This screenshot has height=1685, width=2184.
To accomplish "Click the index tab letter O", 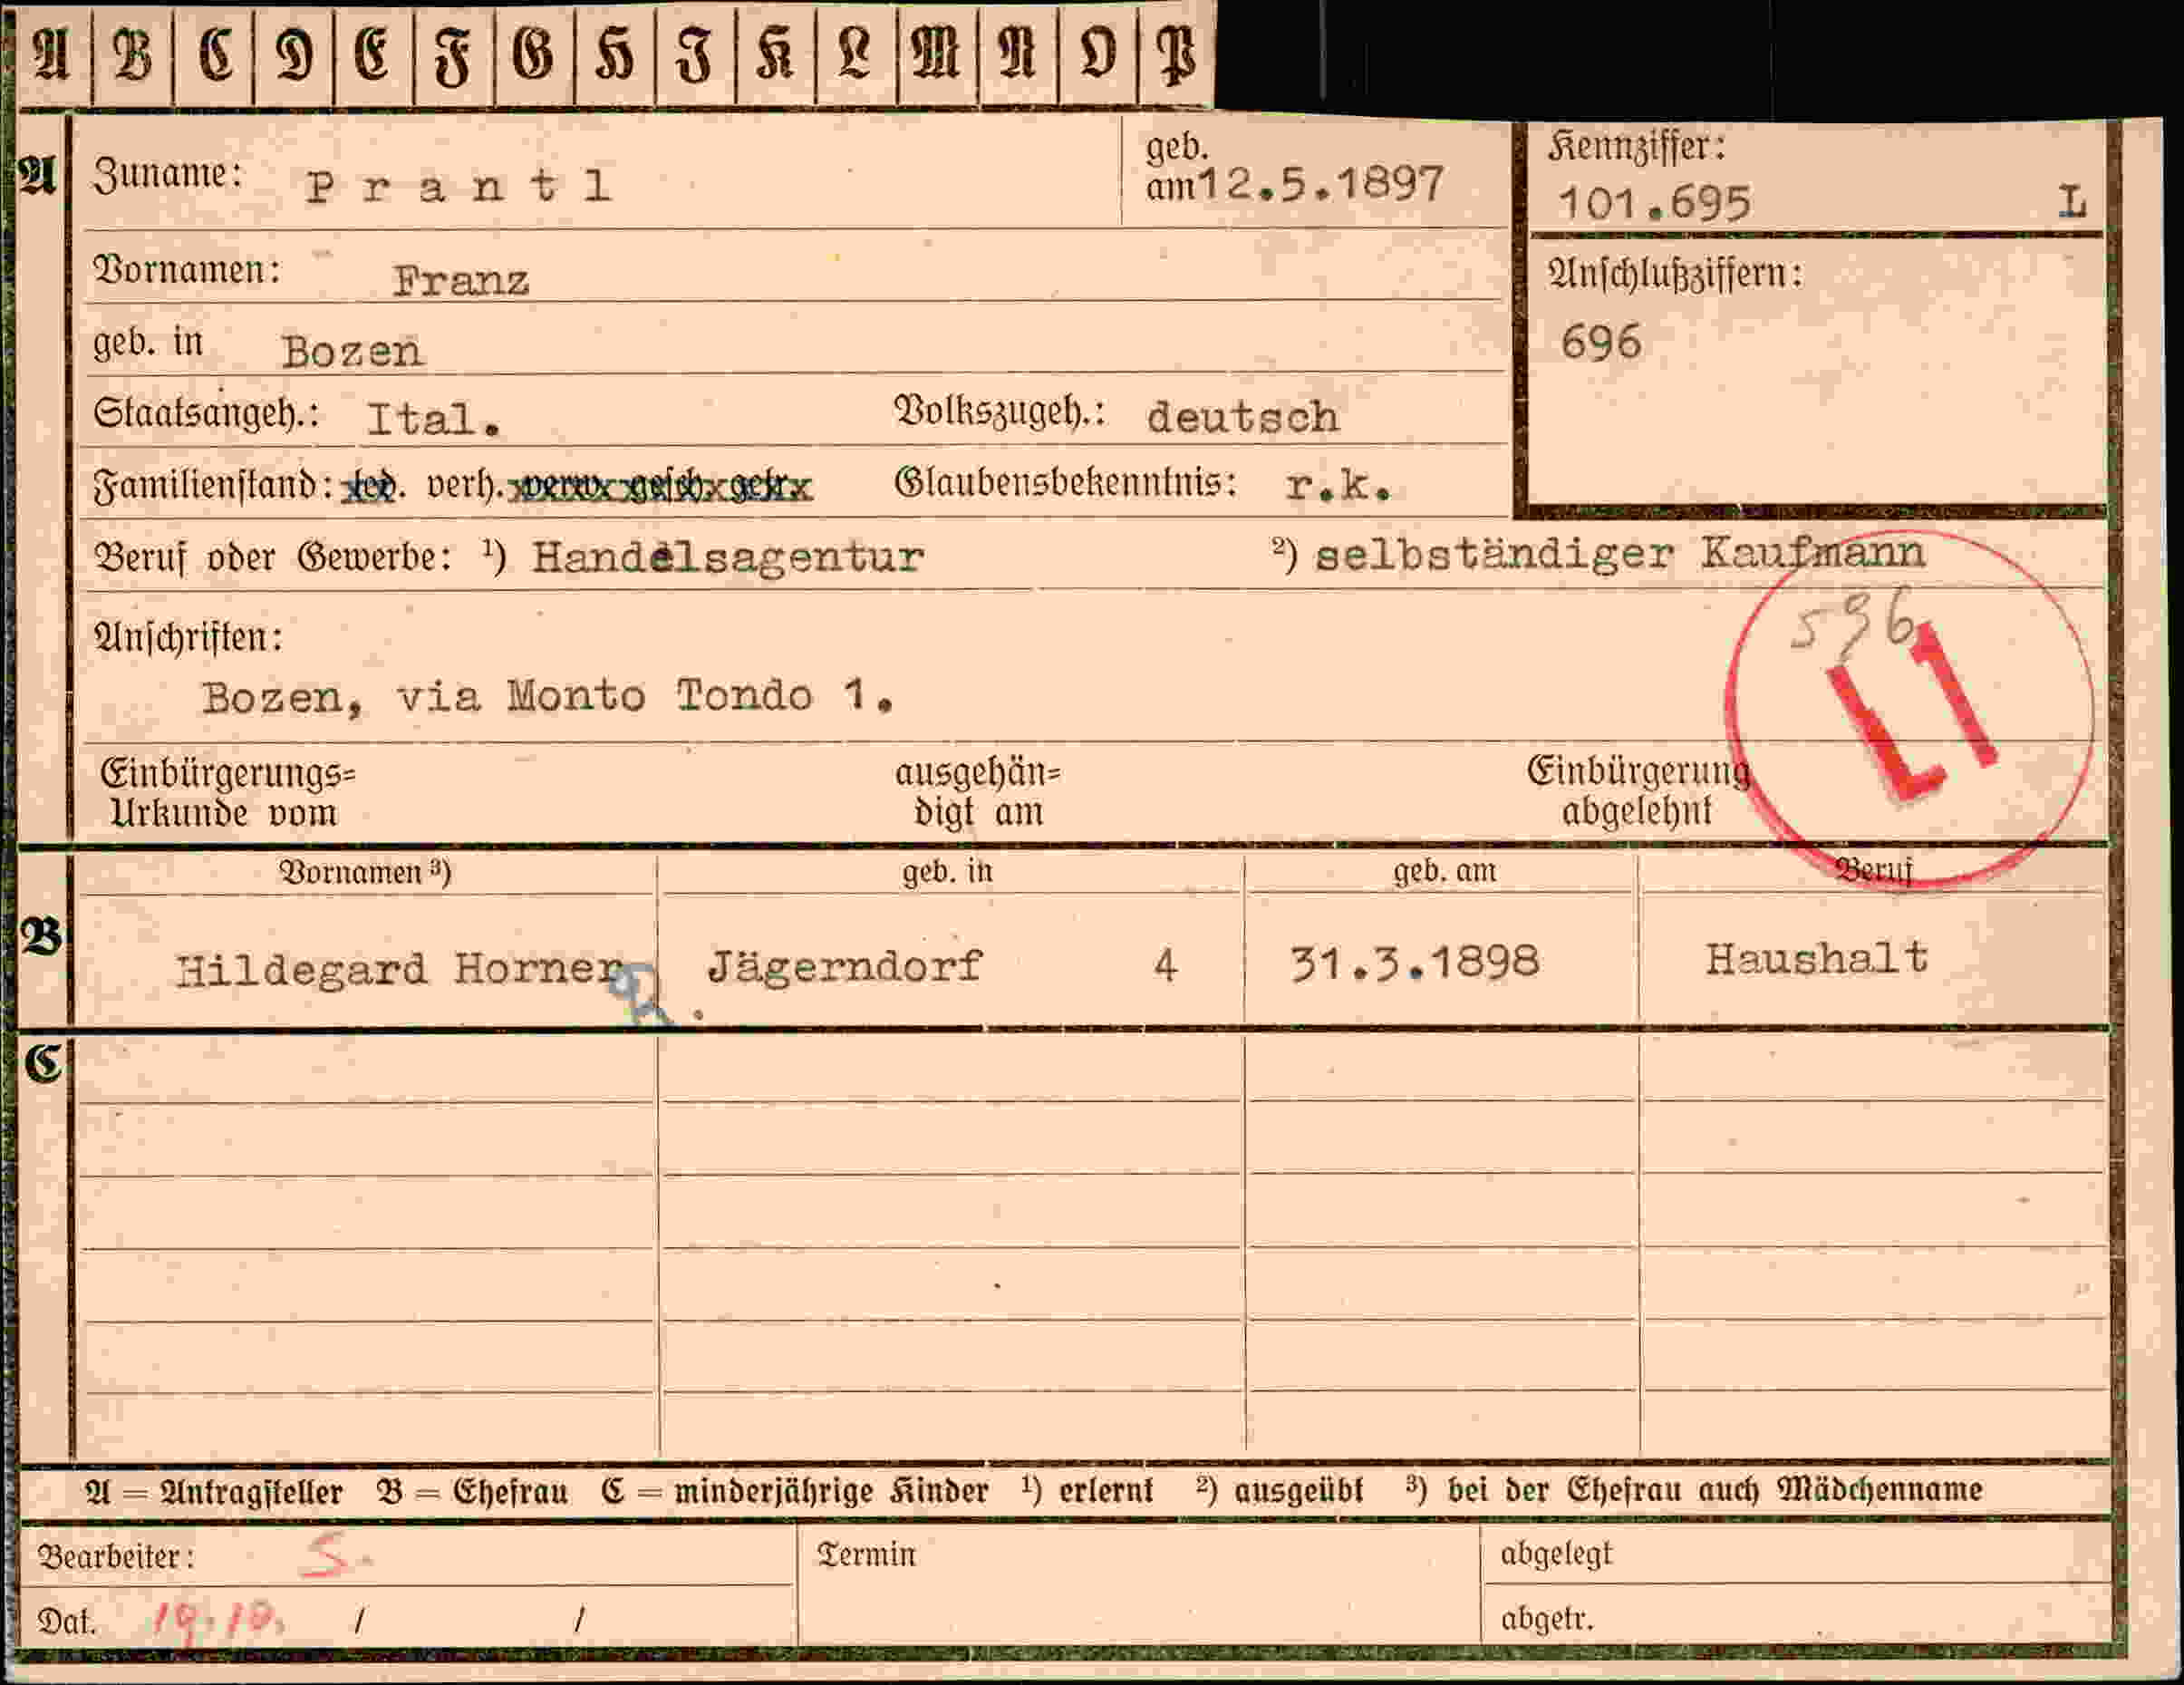I will (1098, 53).
